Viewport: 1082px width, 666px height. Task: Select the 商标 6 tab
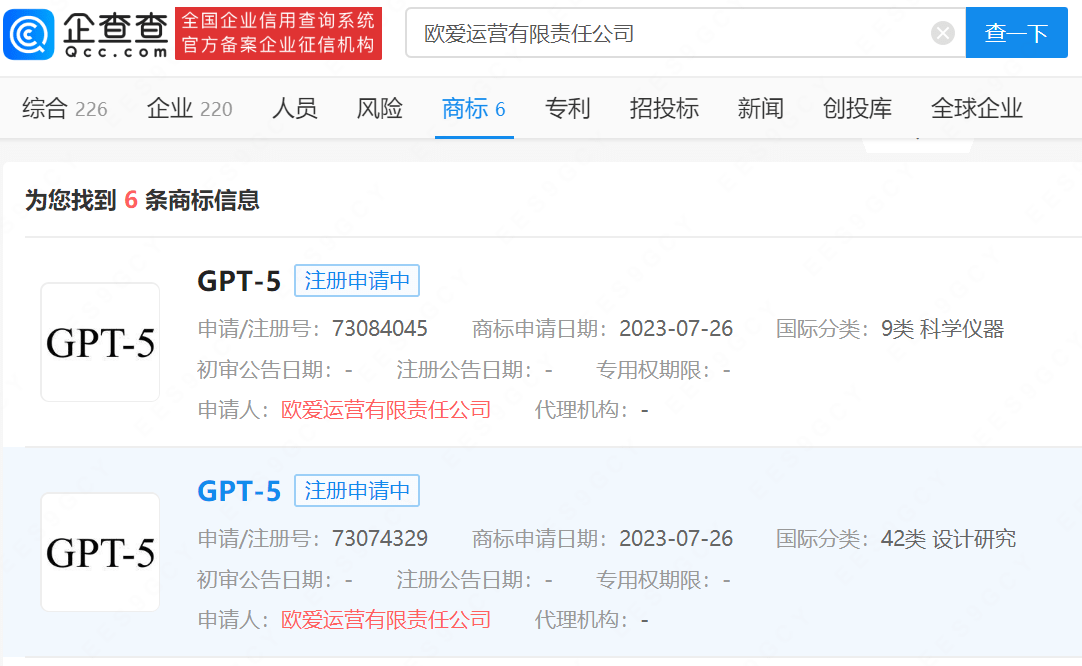[x=474, y=108]
